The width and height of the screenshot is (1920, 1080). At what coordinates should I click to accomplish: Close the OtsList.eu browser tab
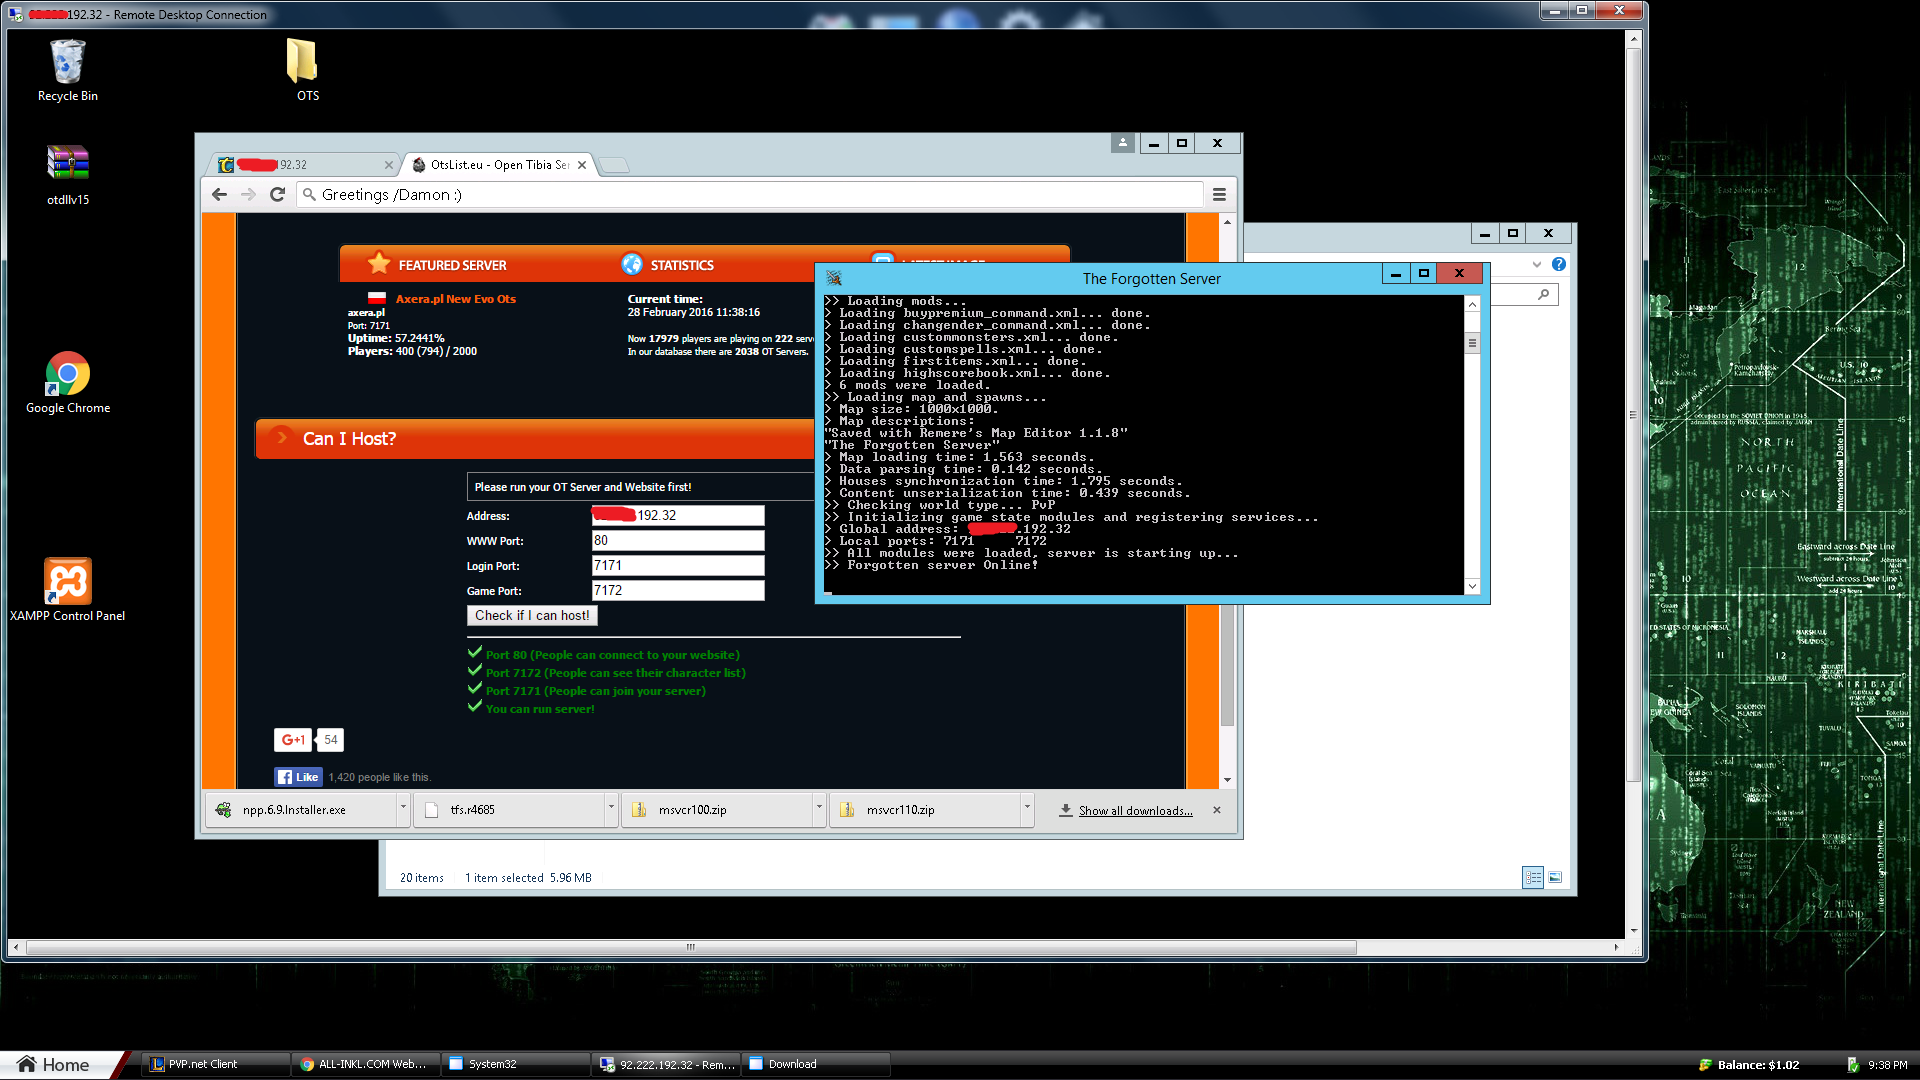(x=582, y=165)
